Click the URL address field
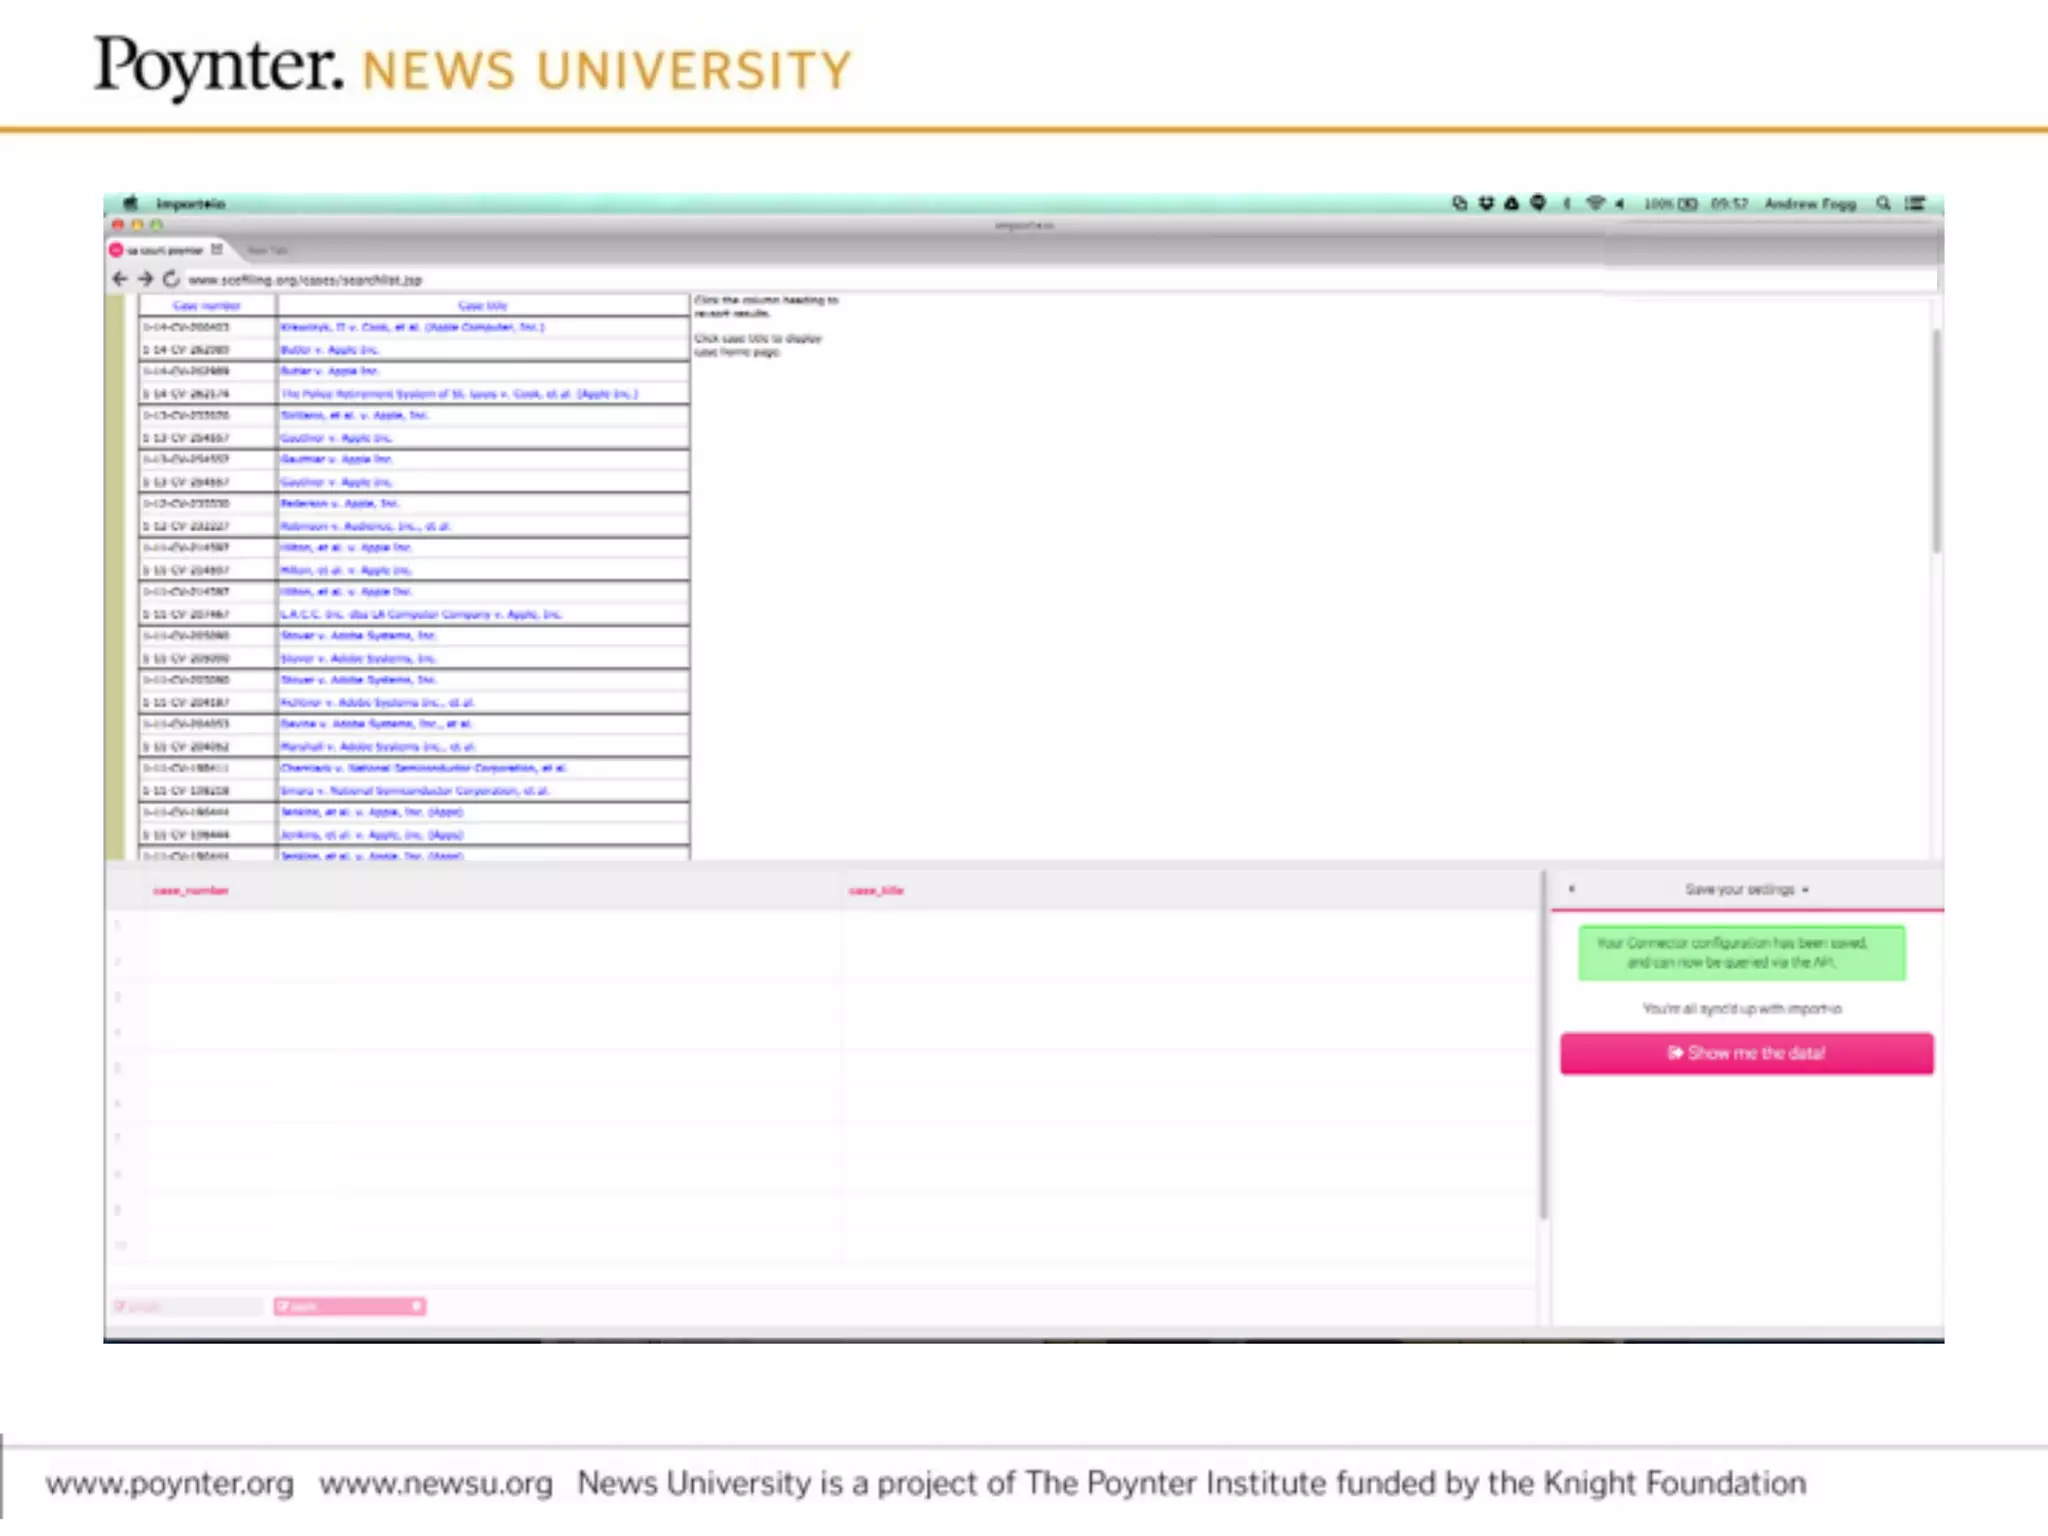This screenshot has width=2048, height=1536. click(x=304, y=279)
